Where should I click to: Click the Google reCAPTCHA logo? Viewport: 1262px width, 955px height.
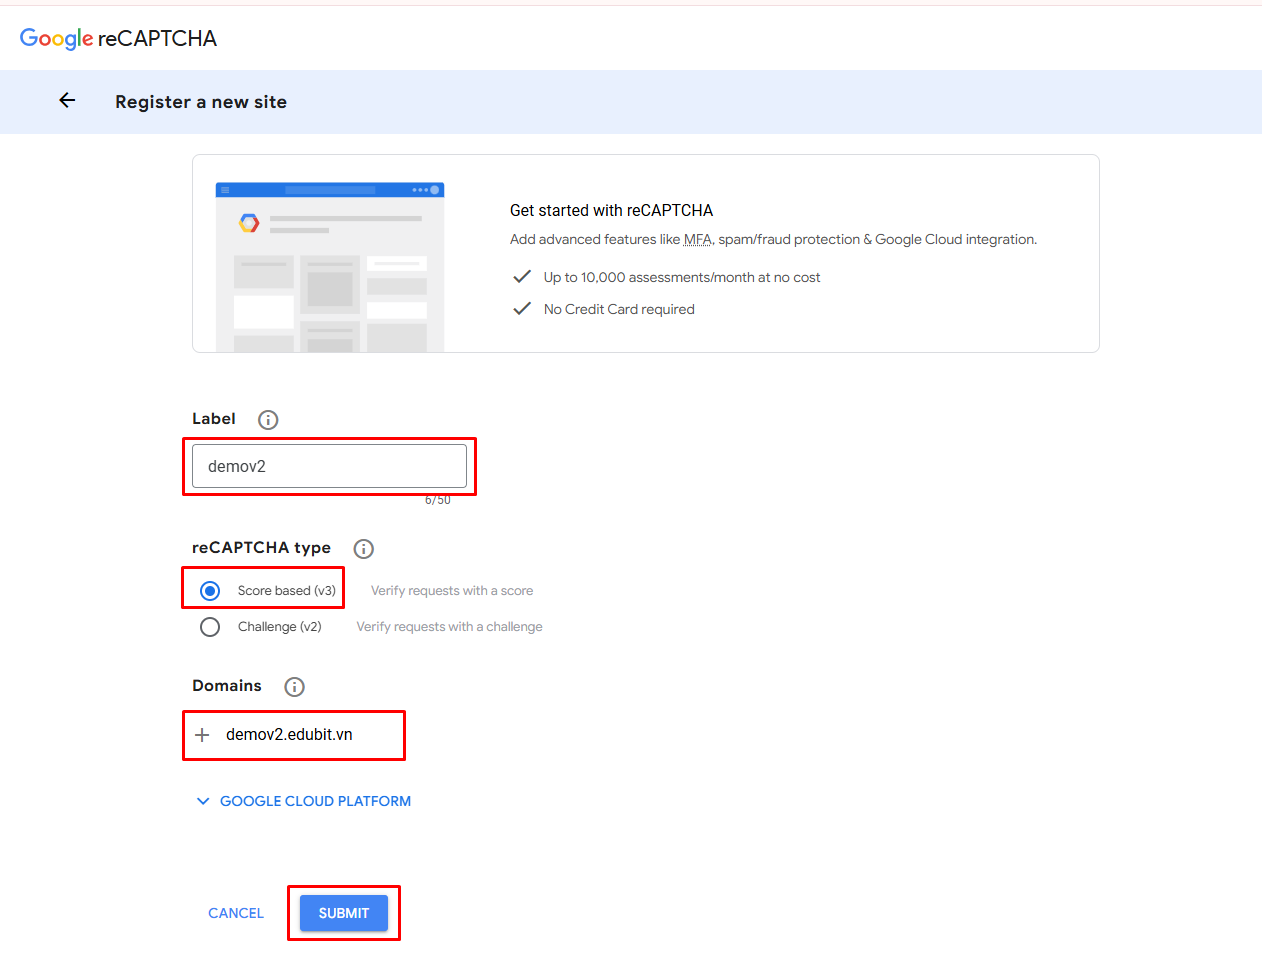click(x=118, y=38)
